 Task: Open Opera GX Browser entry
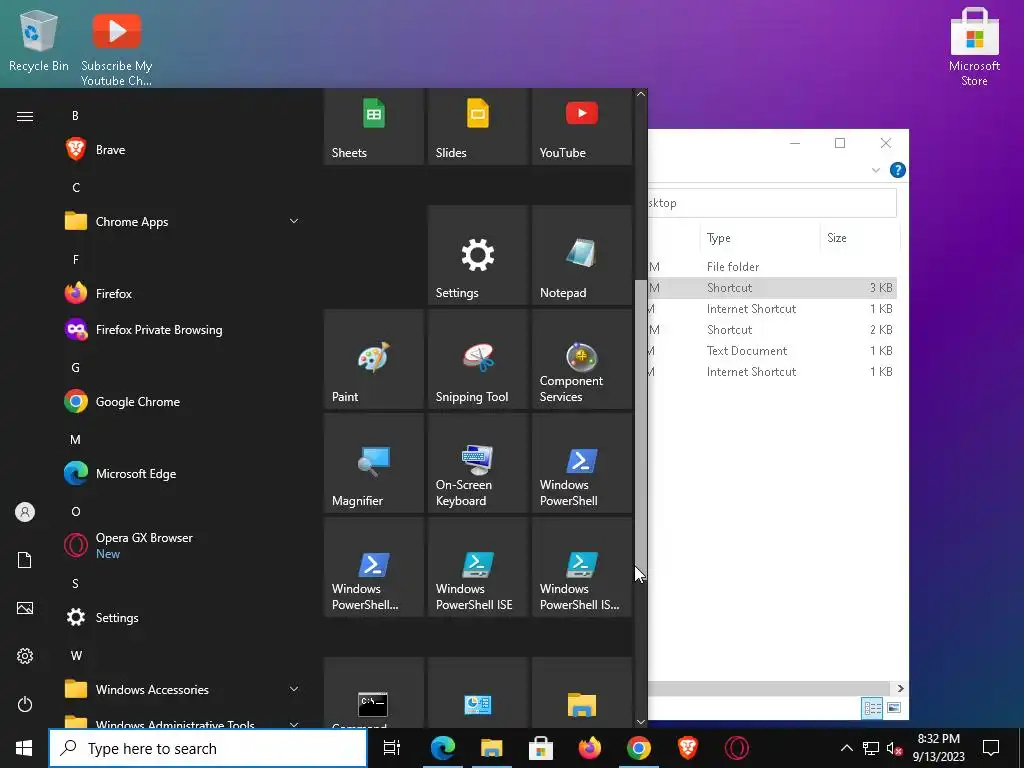point(183,545)
